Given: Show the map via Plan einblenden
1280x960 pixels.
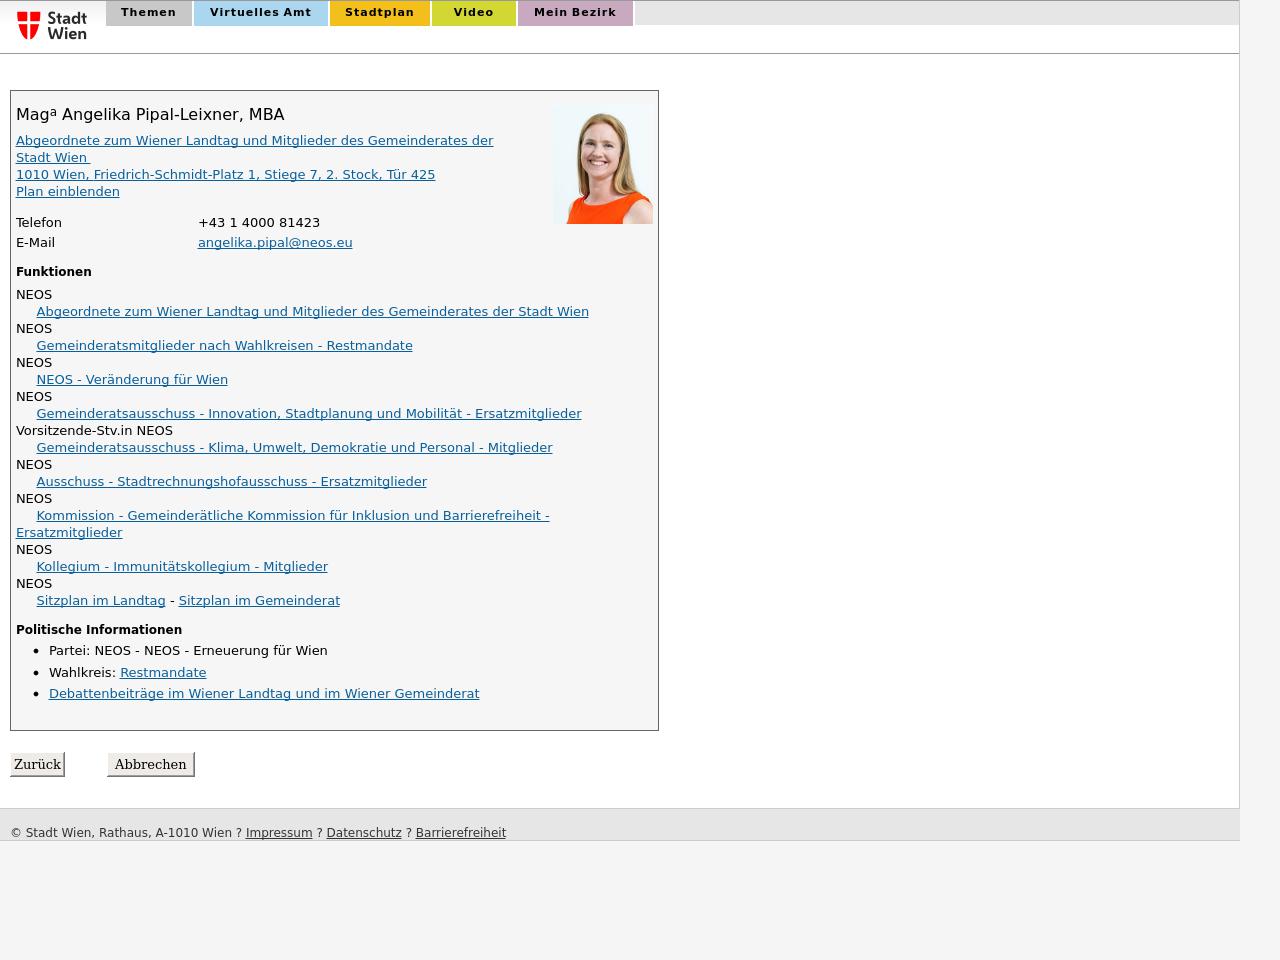Looking at the screenshot, I should pos(68,192).
